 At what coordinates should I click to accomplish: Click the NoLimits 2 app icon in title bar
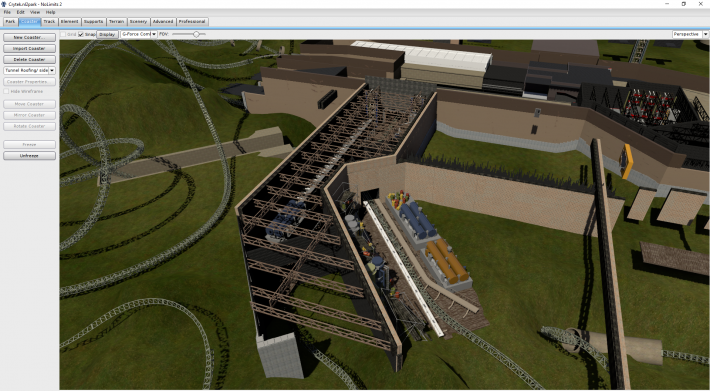(4, 4)
